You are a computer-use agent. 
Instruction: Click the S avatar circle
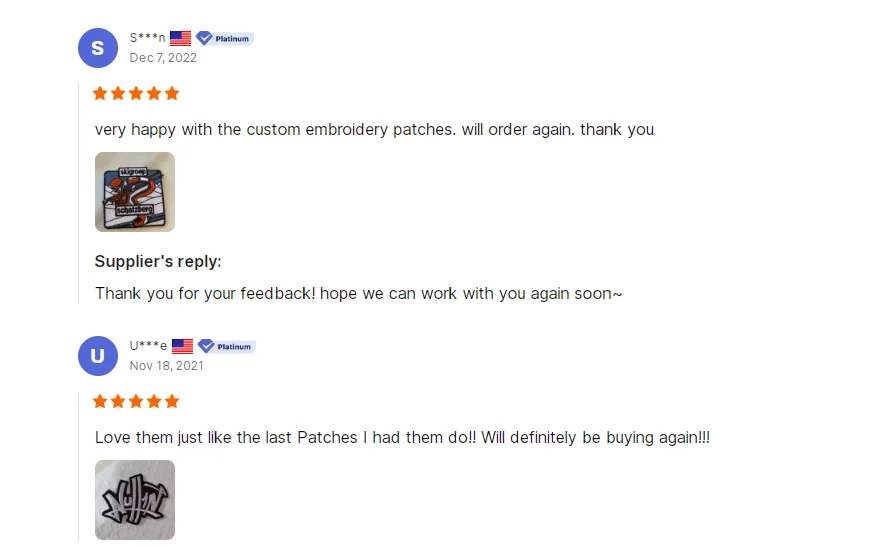pyautogui.click(x=98, y=48)
